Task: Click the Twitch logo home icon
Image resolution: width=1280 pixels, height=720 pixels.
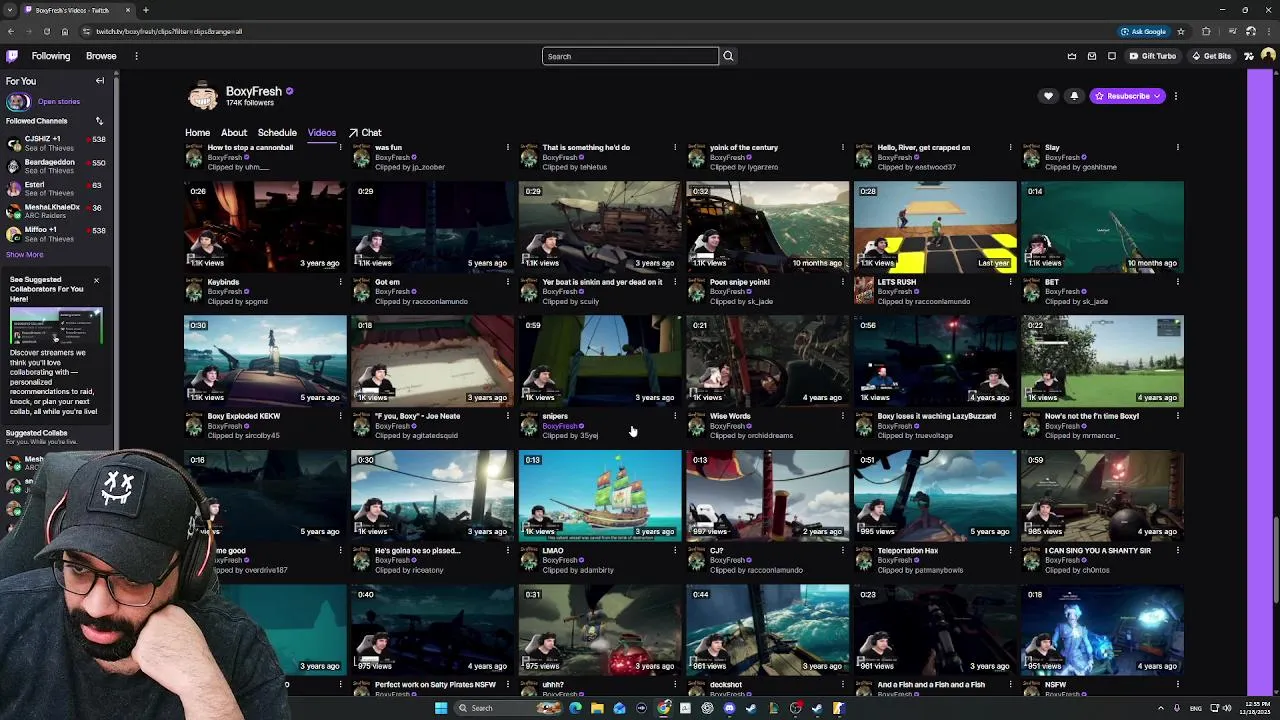Action: click(12, 56)
